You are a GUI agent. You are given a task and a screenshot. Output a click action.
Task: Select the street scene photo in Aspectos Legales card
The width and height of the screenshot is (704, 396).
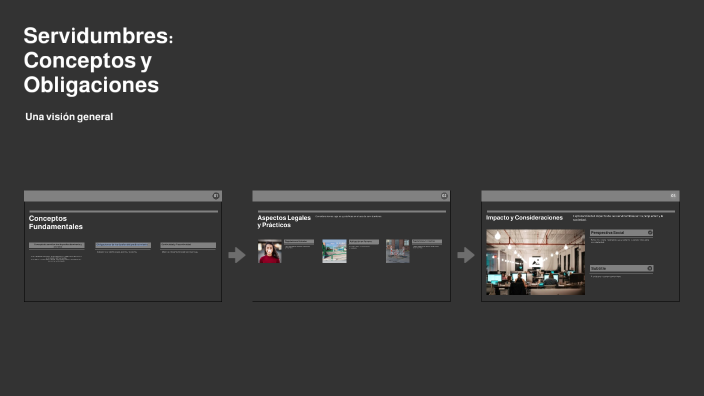coord(398,251)
